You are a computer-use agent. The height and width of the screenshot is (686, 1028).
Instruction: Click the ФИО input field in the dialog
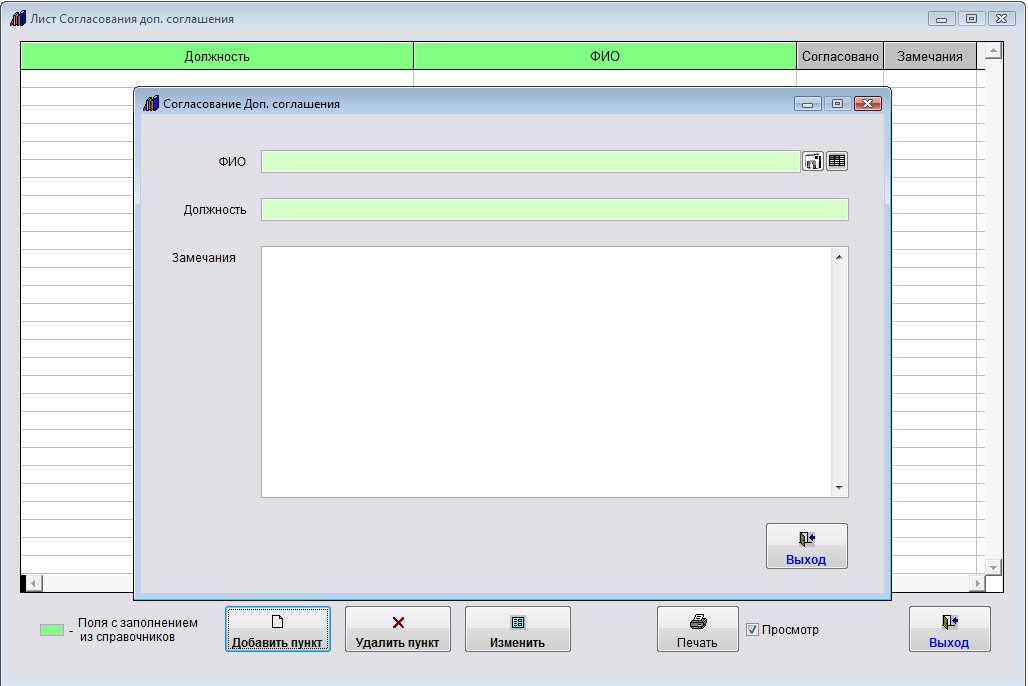(530, 161)
